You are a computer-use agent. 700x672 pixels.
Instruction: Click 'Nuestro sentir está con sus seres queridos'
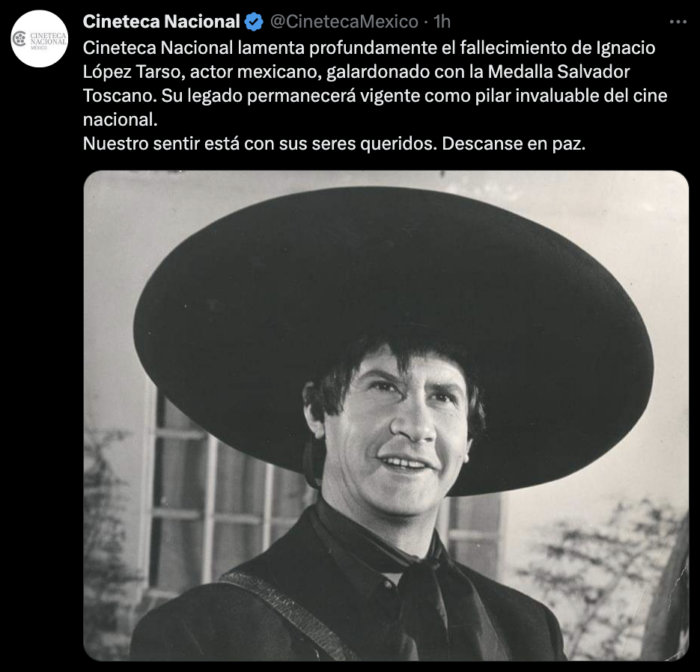pos(260,144)
